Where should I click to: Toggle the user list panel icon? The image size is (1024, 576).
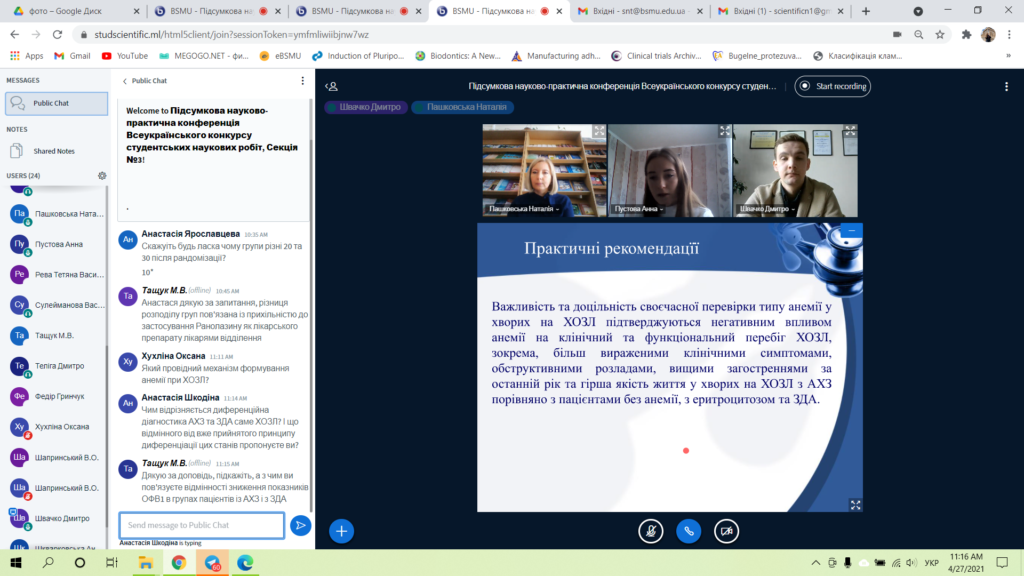[x=332, y=87]
